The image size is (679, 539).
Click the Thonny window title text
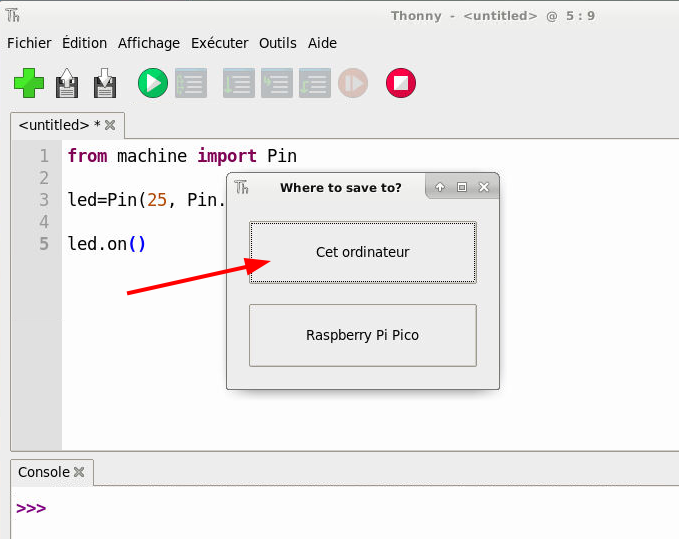493,16
